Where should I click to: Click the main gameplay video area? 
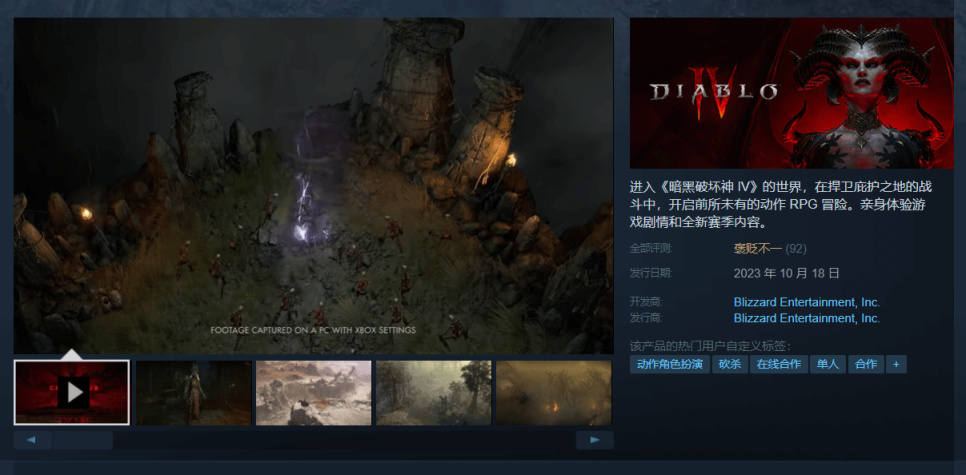click(x=314, y=185)
